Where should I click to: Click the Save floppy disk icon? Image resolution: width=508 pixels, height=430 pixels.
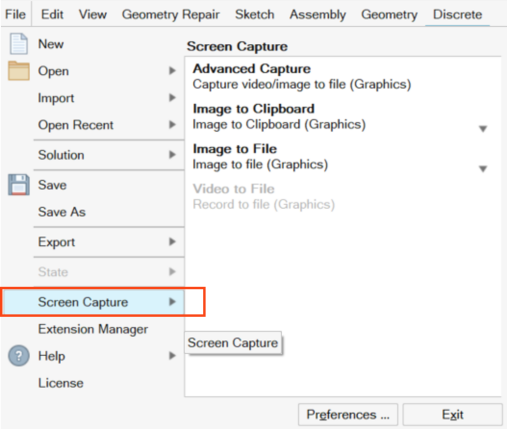click(19, 185)
